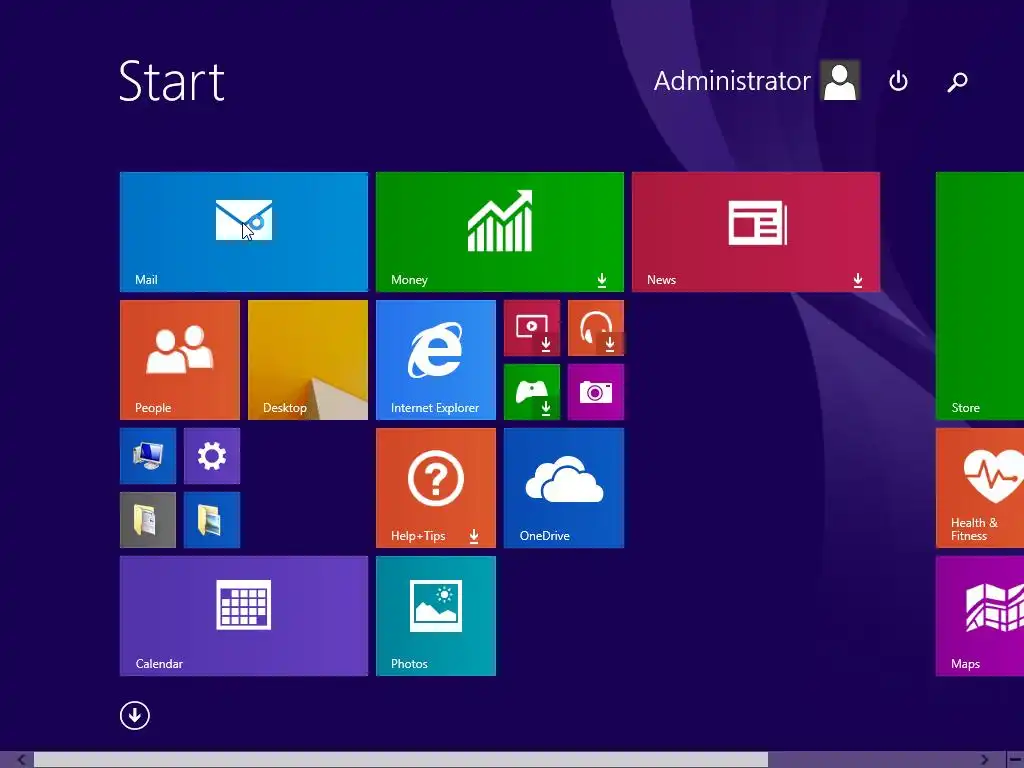Click the scrollbar right arrow
This screenshot has width=1024, height=768.
pos(984,760)
